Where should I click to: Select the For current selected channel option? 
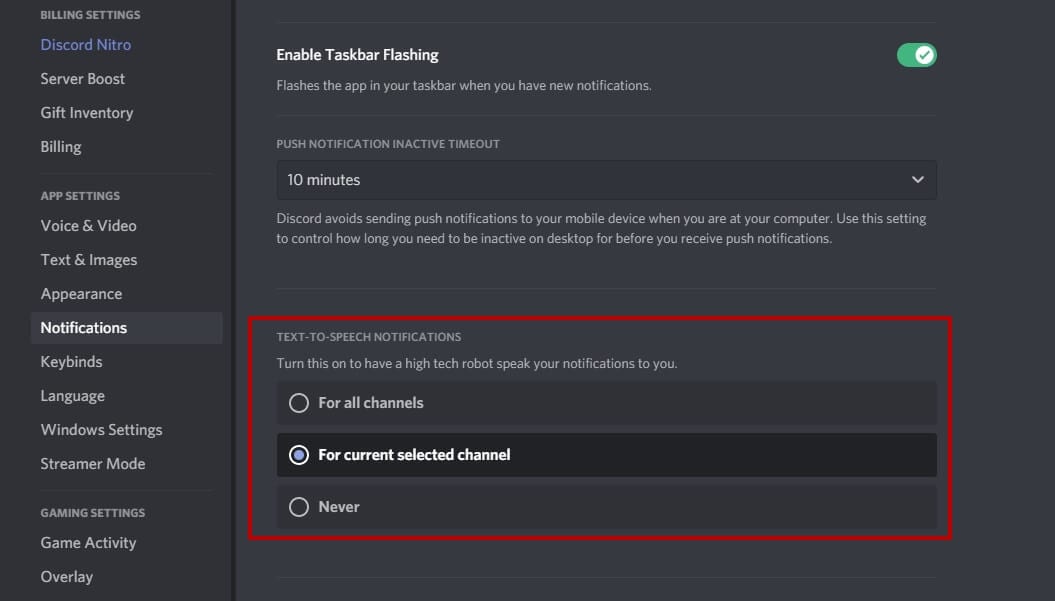[x=298, y=455]
